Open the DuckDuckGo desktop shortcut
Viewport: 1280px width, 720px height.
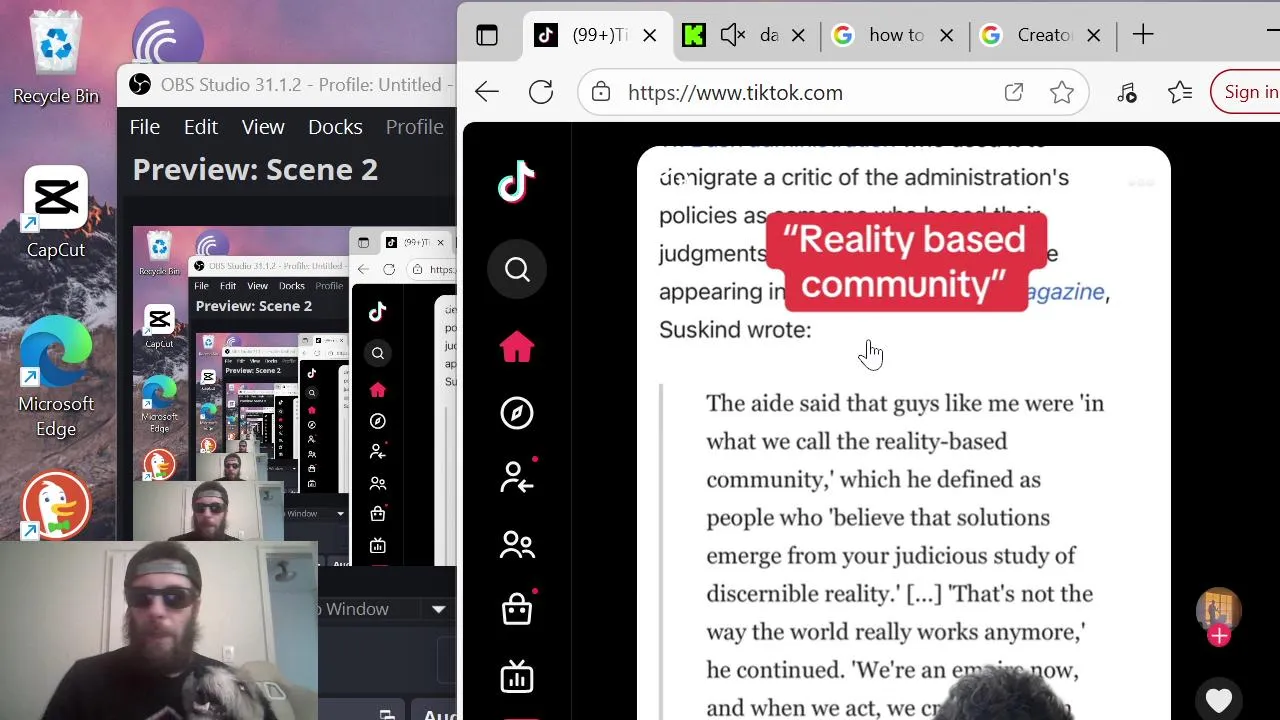click(56, 505)
